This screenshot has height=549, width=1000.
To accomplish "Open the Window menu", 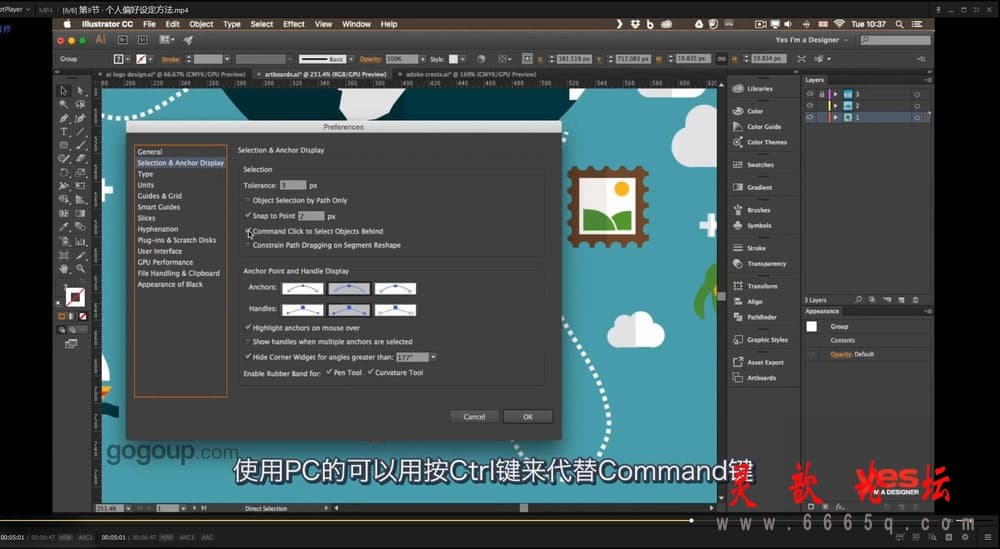I will point(356,24).
